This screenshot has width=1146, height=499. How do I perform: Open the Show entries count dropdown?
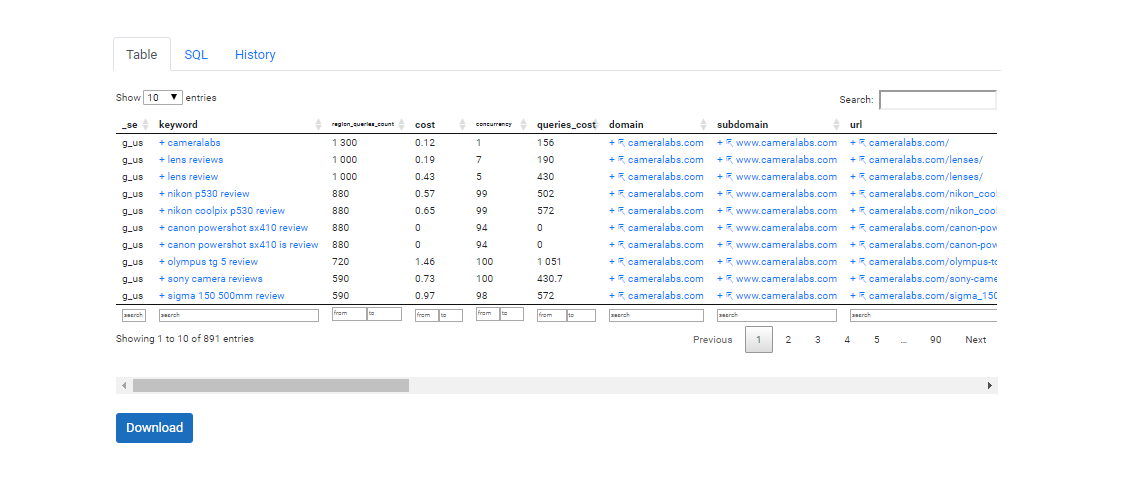[x=163, y=97]
